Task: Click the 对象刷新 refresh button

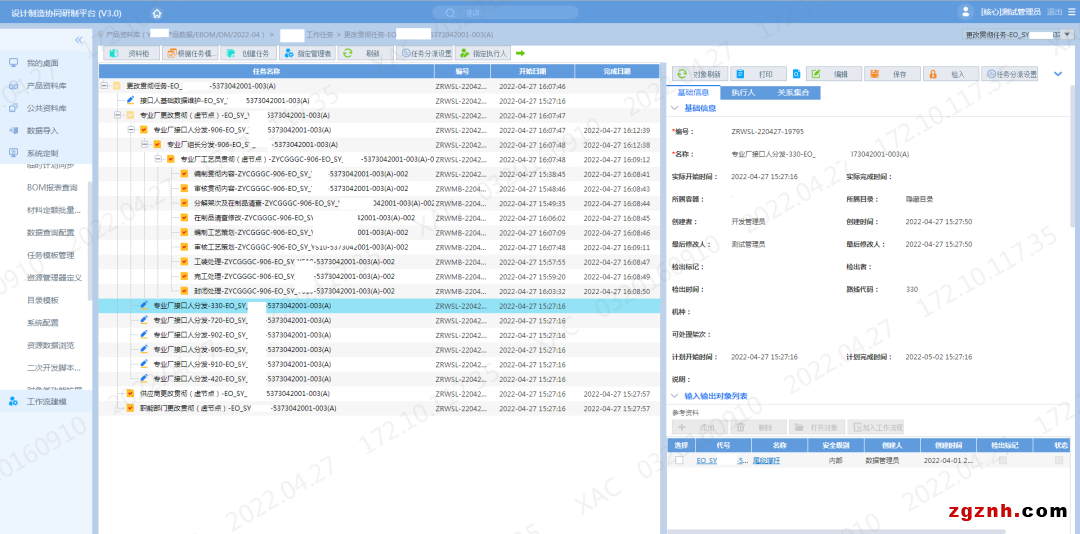Action: 698,74
